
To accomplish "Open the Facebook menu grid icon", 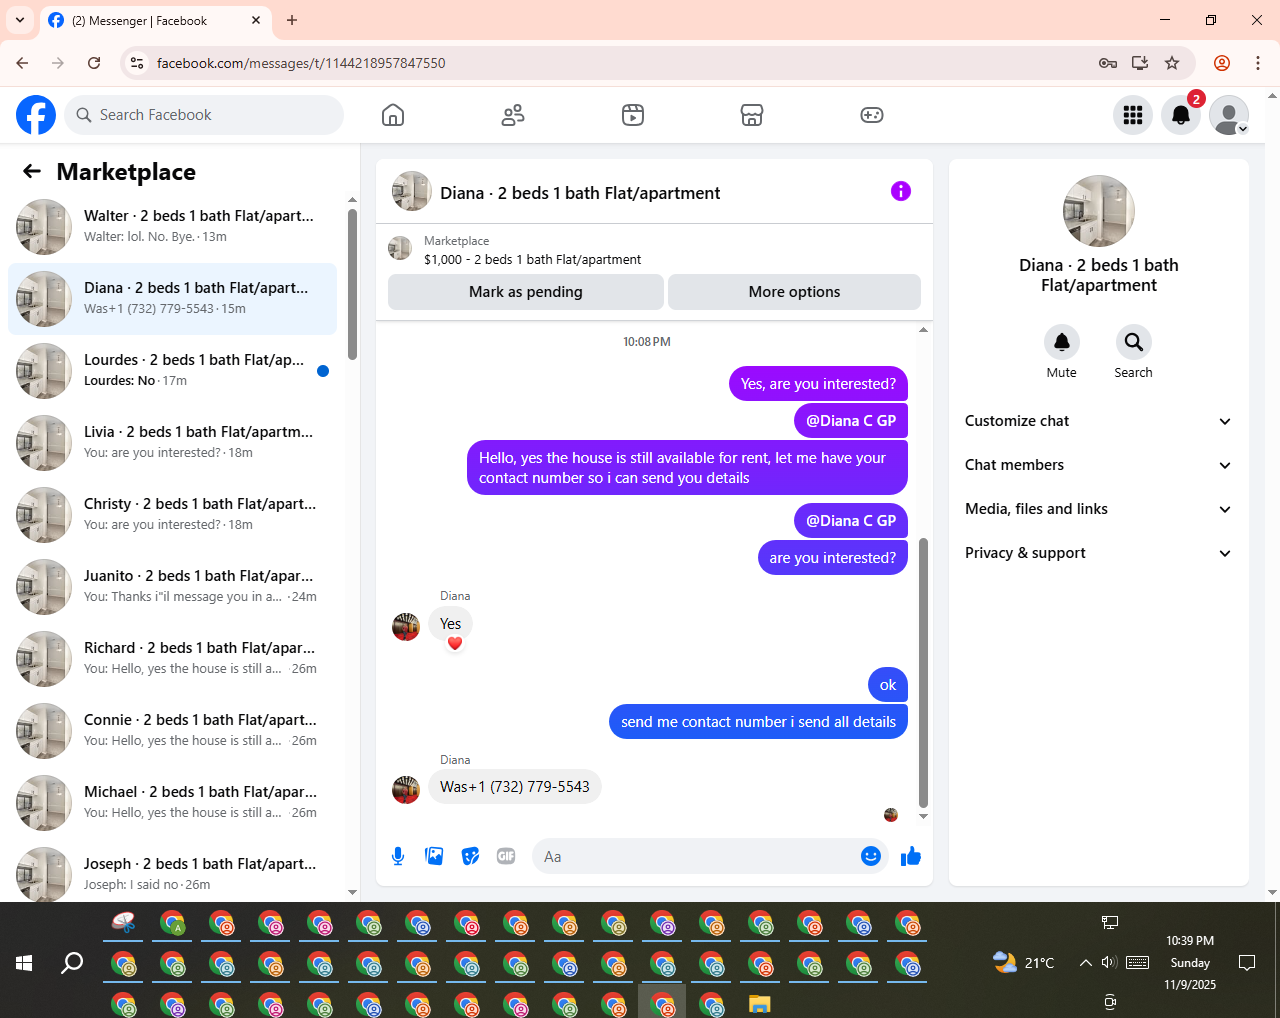I will [x=1133, y=115].
